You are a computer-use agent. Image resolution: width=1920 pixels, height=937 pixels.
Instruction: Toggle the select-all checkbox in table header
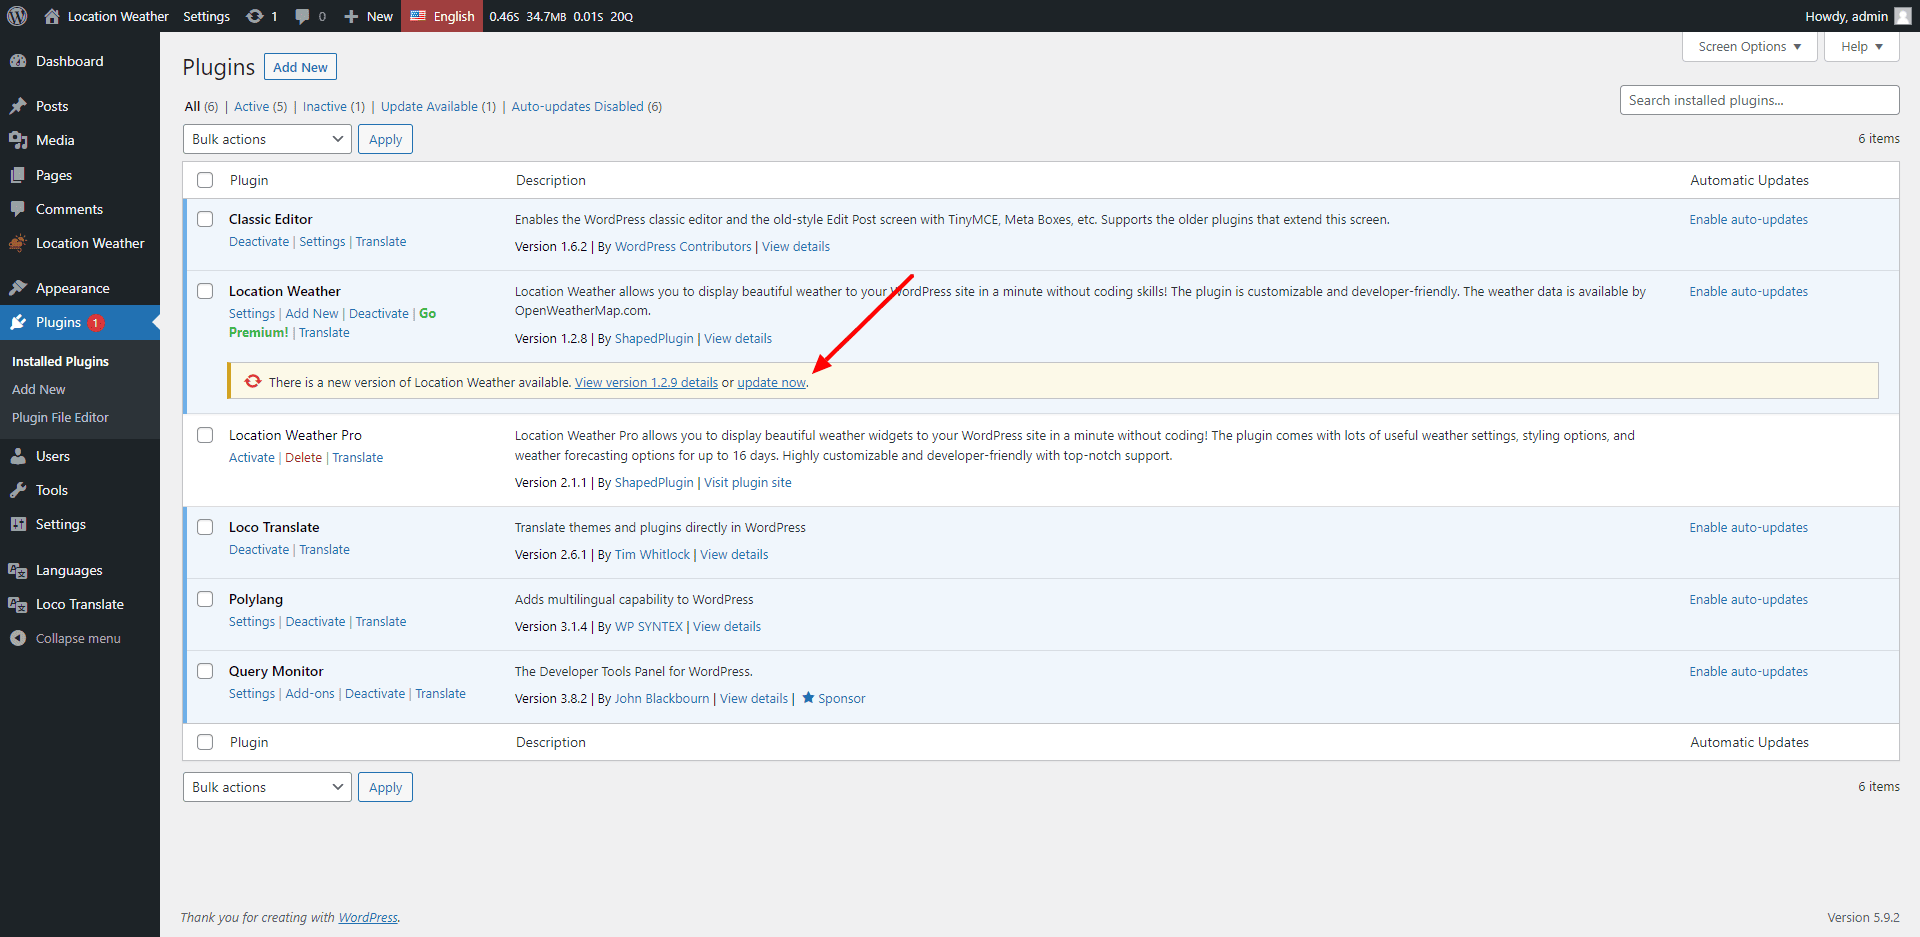205,180
